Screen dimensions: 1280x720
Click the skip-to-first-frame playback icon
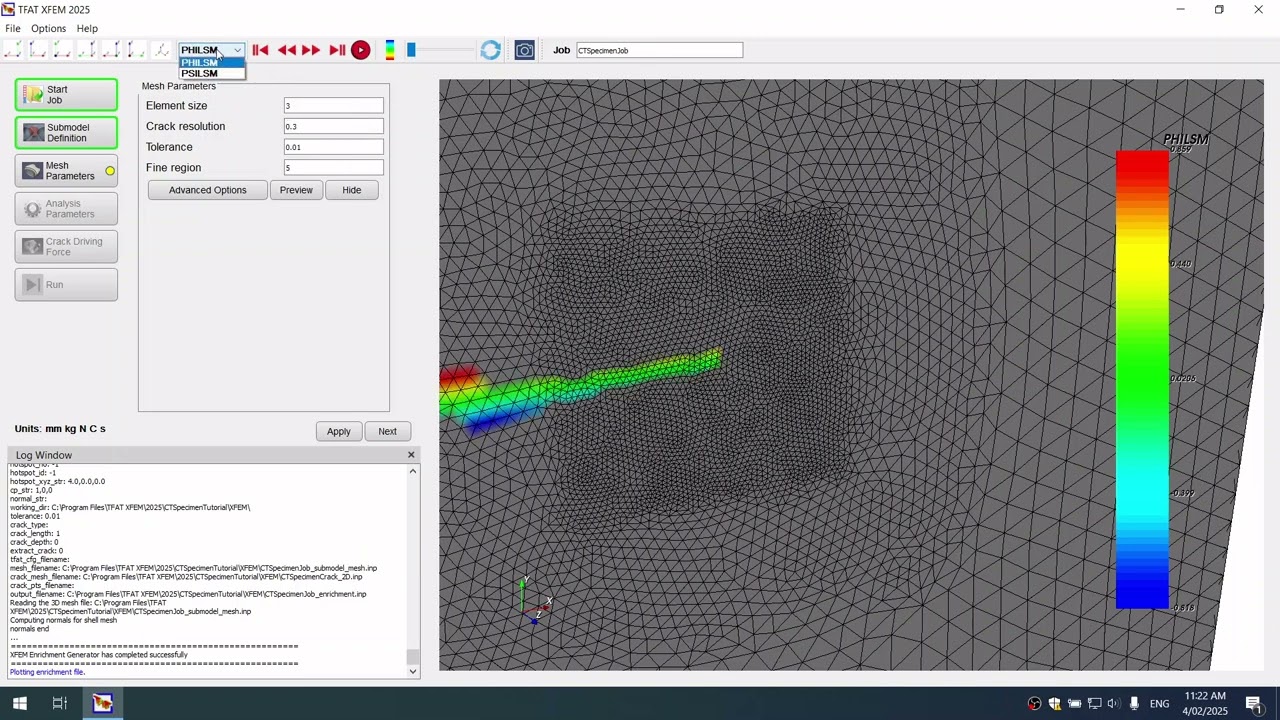coord(260,50)
